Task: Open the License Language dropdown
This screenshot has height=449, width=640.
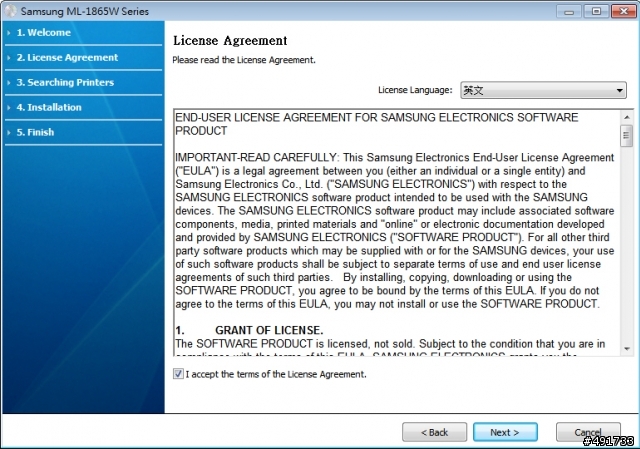Action: point(543,90)
